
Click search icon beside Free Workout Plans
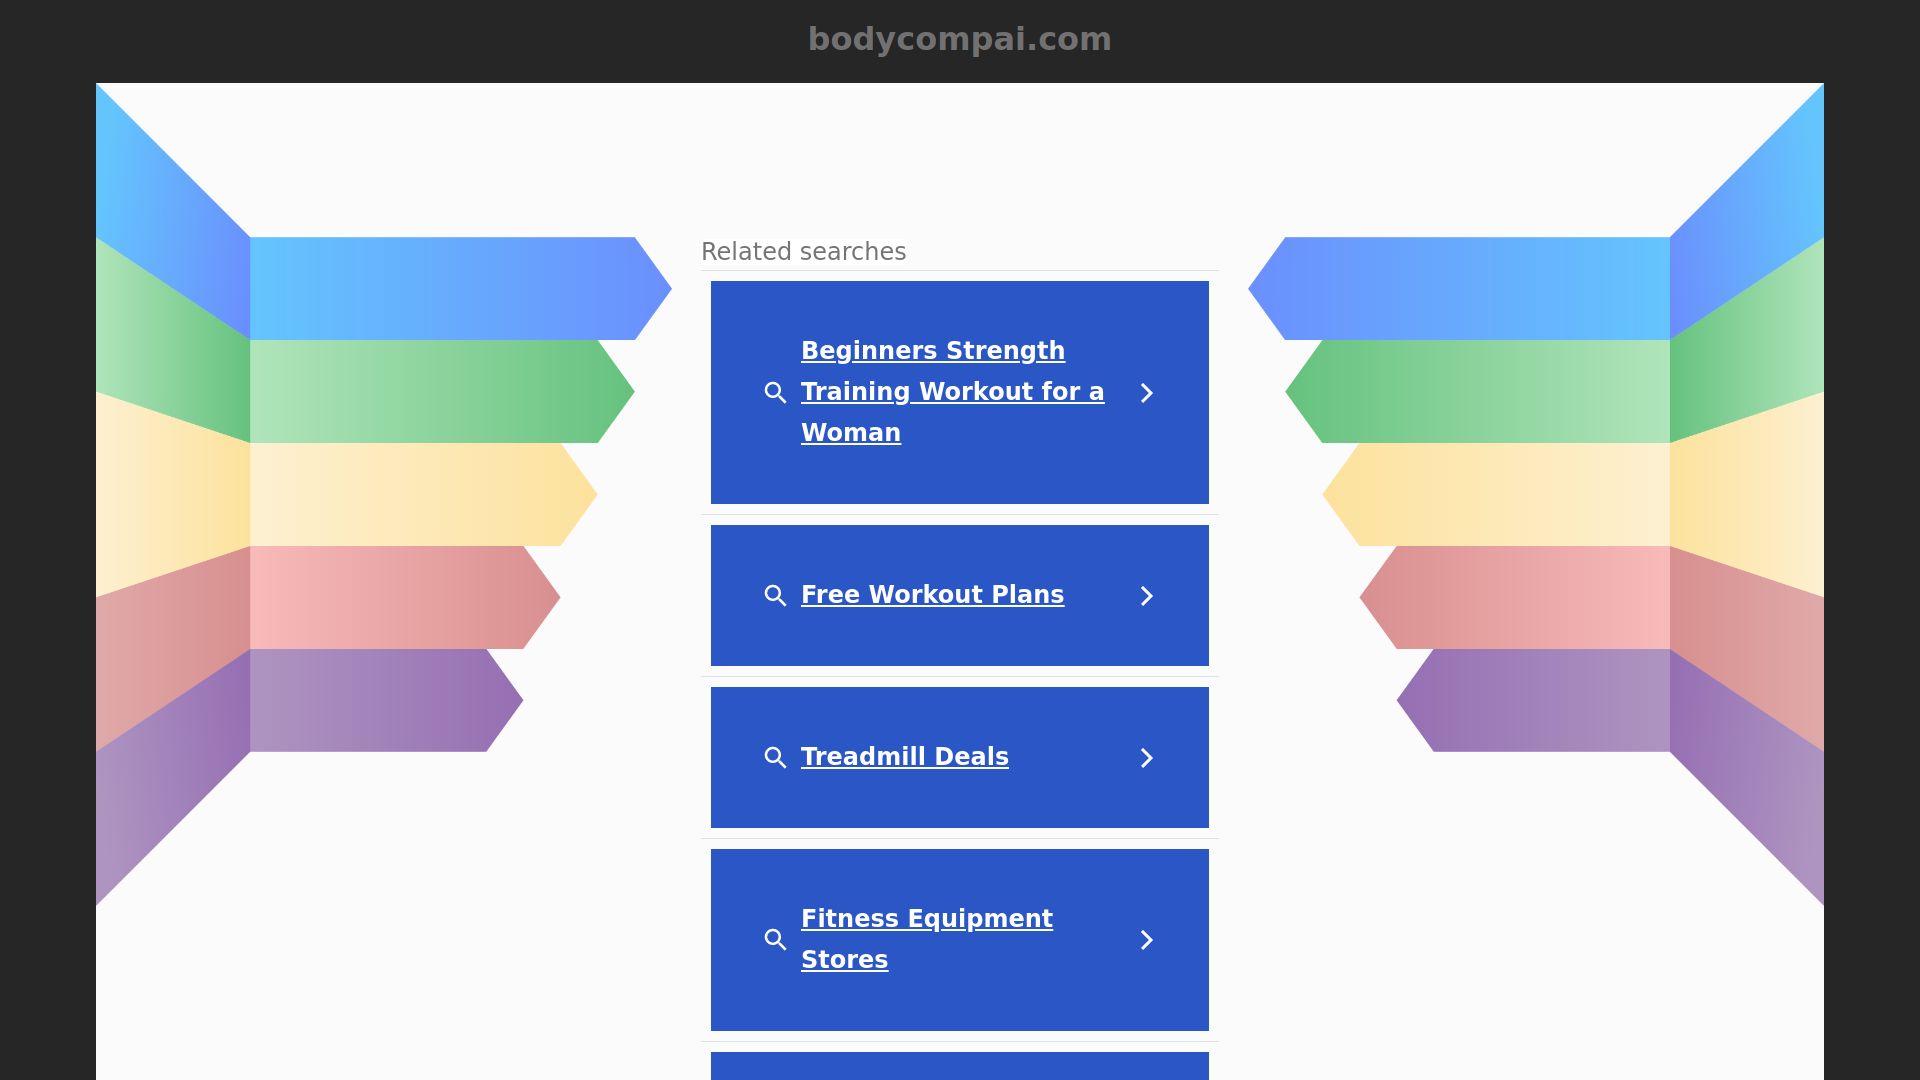(775, 596)
